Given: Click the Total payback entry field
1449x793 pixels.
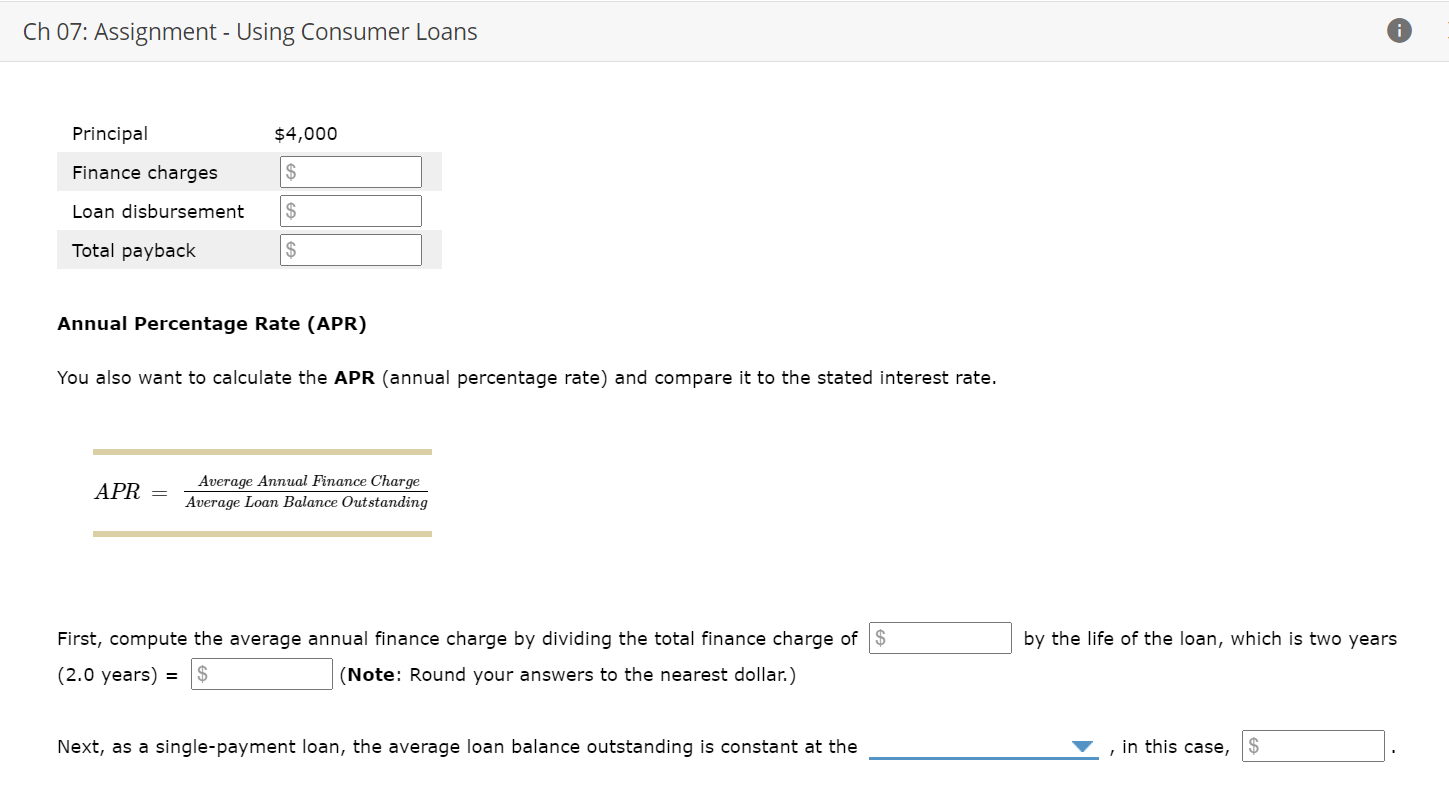Looking at the screenshot, I should (x=350, y=249).
